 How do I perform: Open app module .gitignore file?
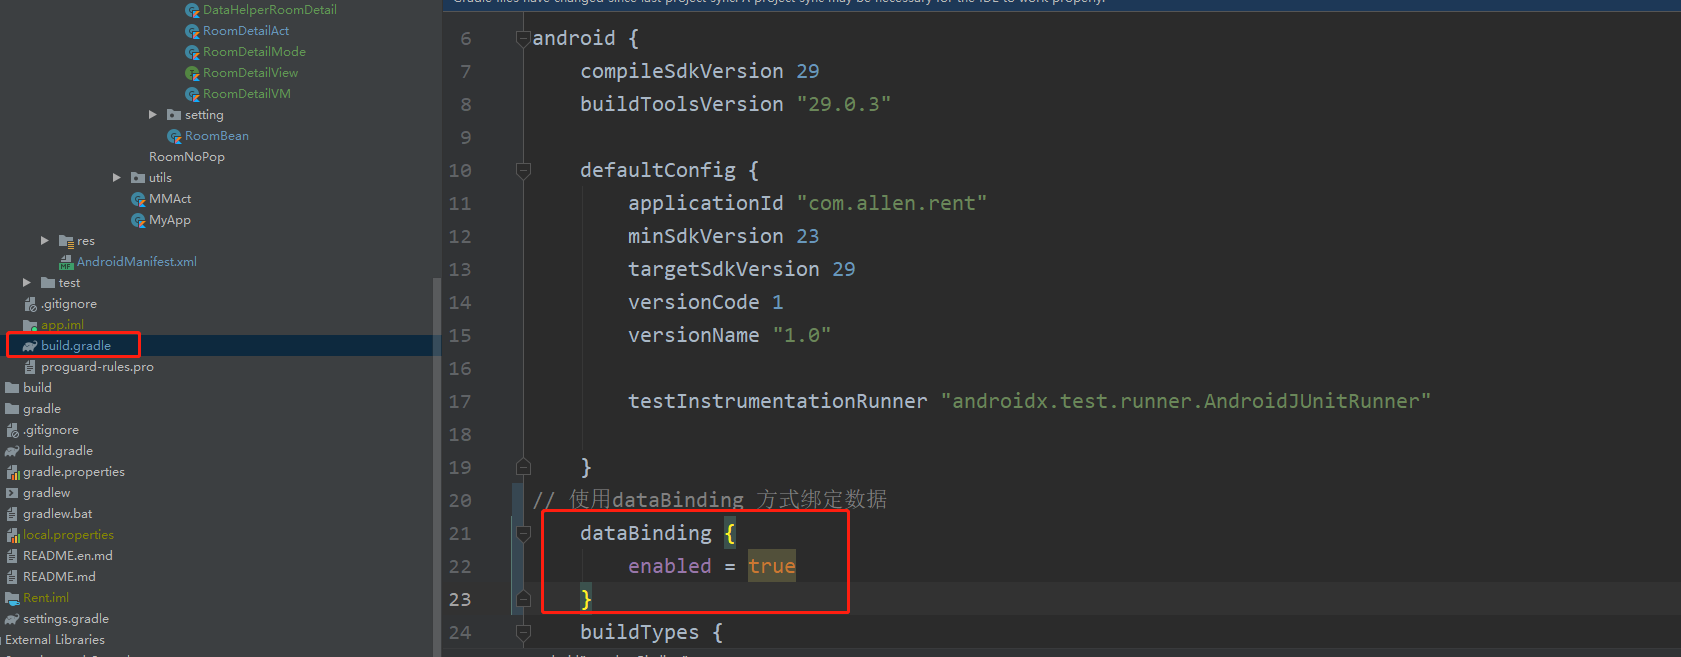pos(69,304)
